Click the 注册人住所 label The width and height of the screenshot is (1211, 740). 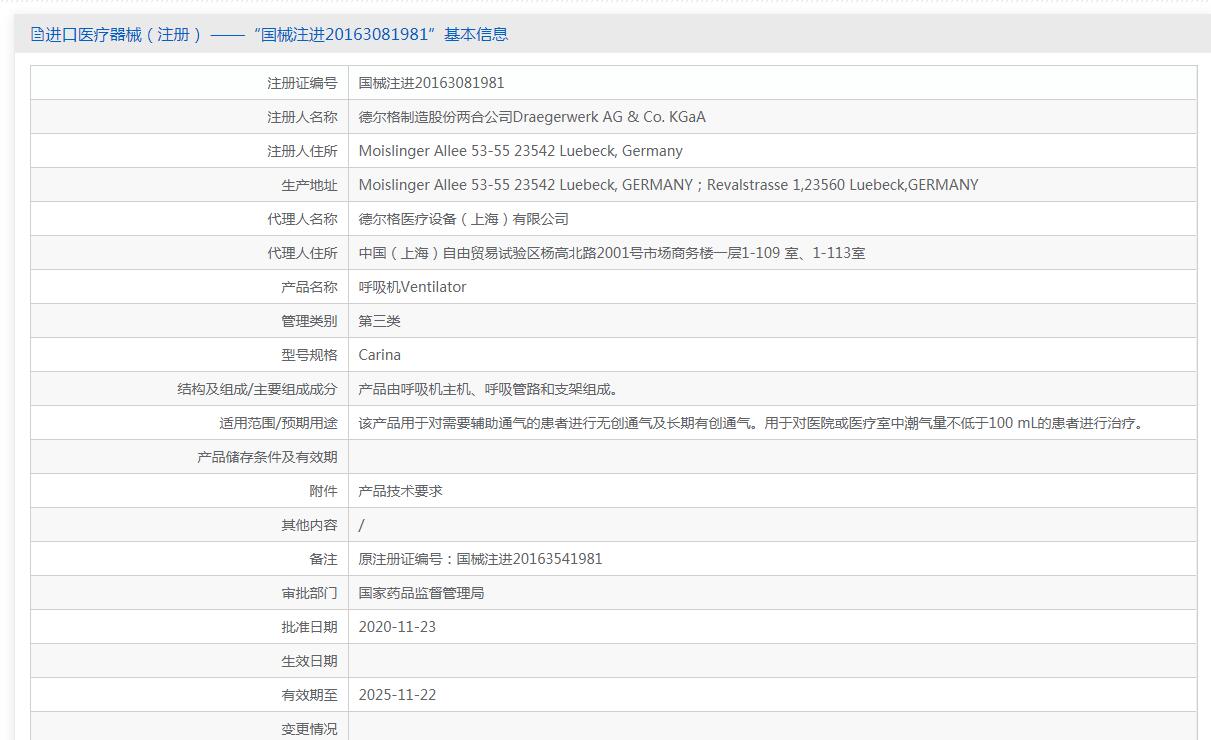[302, 151]
